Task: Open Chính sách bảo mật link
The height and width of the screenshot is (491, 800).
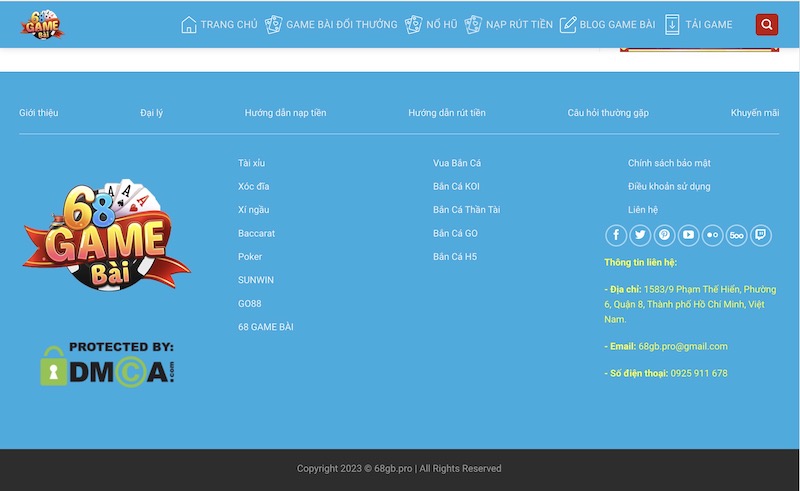Action: (x=669, y=163)
